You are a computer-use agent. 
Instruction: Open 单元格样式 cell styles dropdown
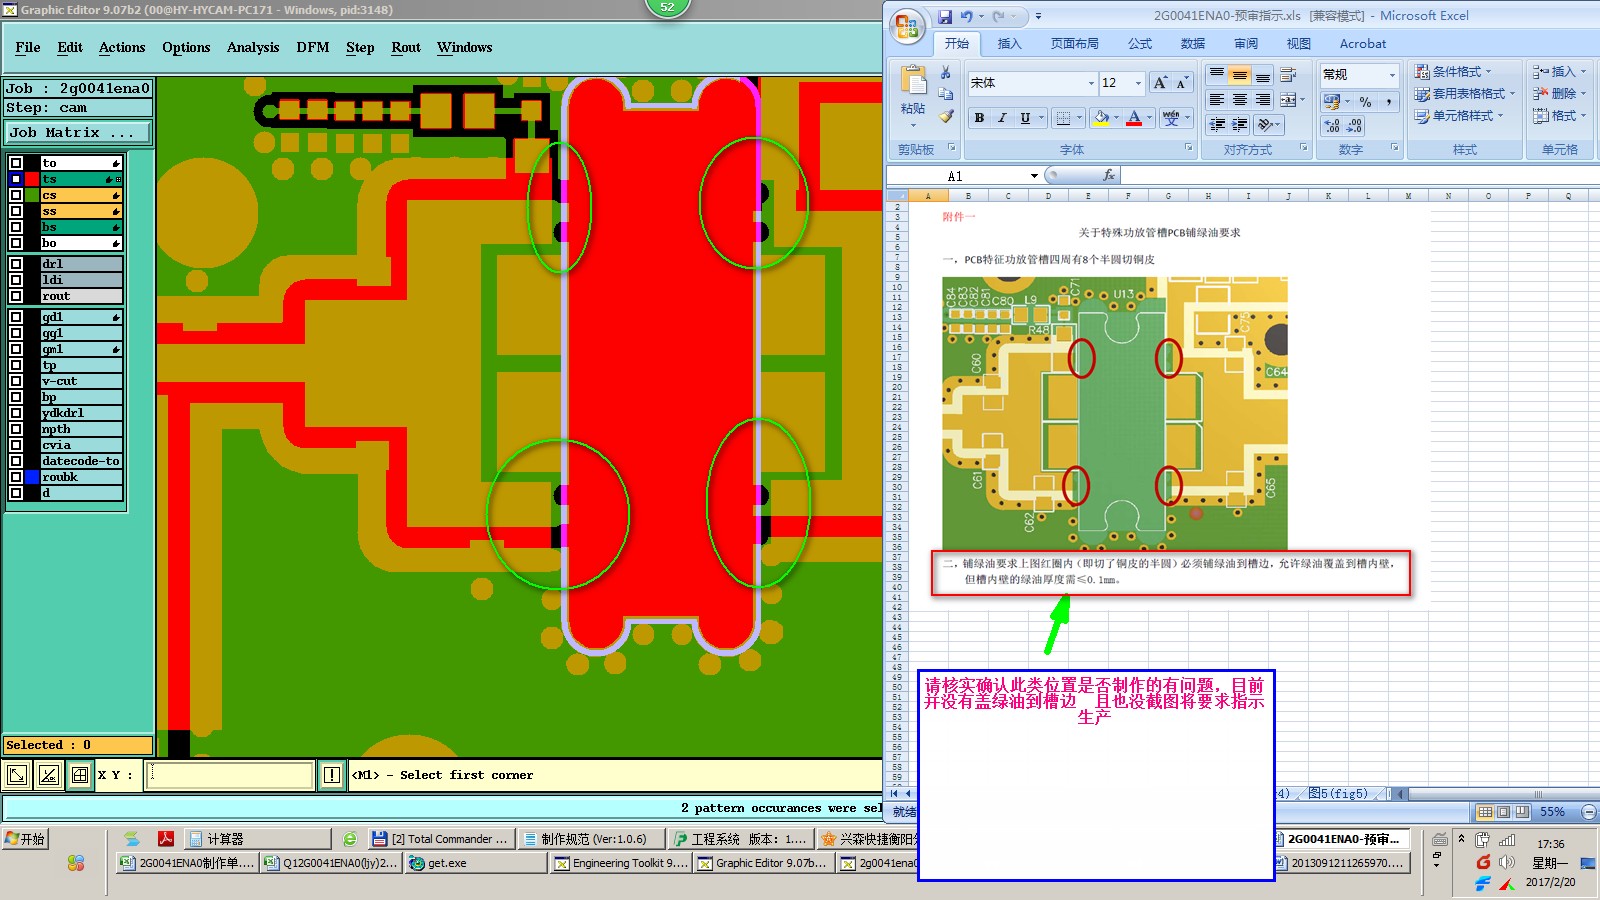coord(1458,116)
